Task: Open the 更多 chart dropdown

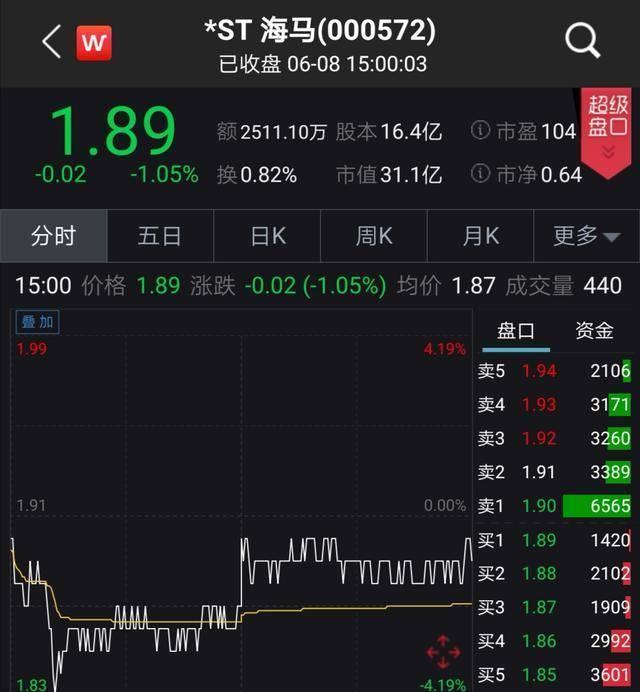Action: [587, 236]
